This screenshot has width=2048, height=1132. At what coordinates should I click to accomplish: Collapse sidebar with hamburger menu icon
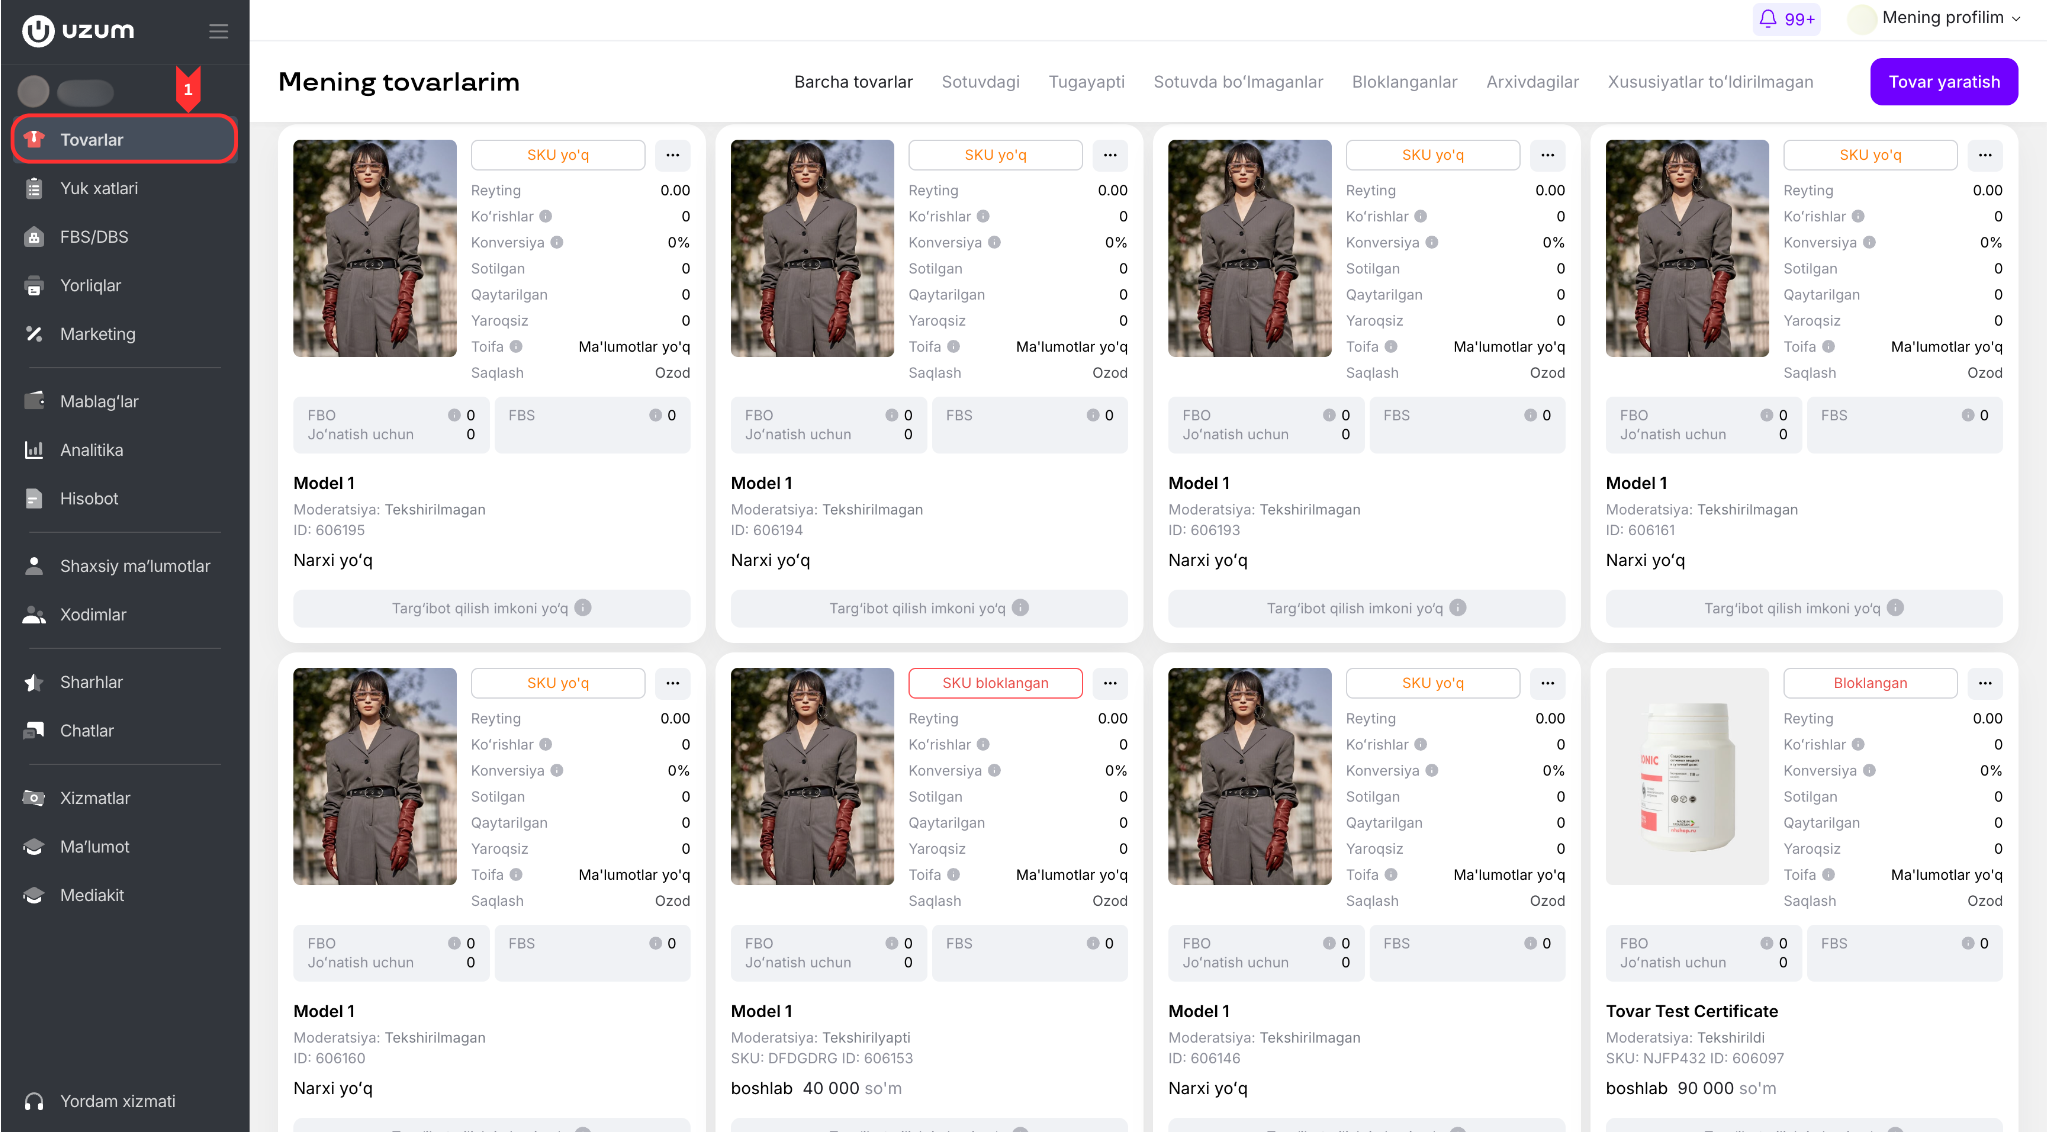pos(218,31)
